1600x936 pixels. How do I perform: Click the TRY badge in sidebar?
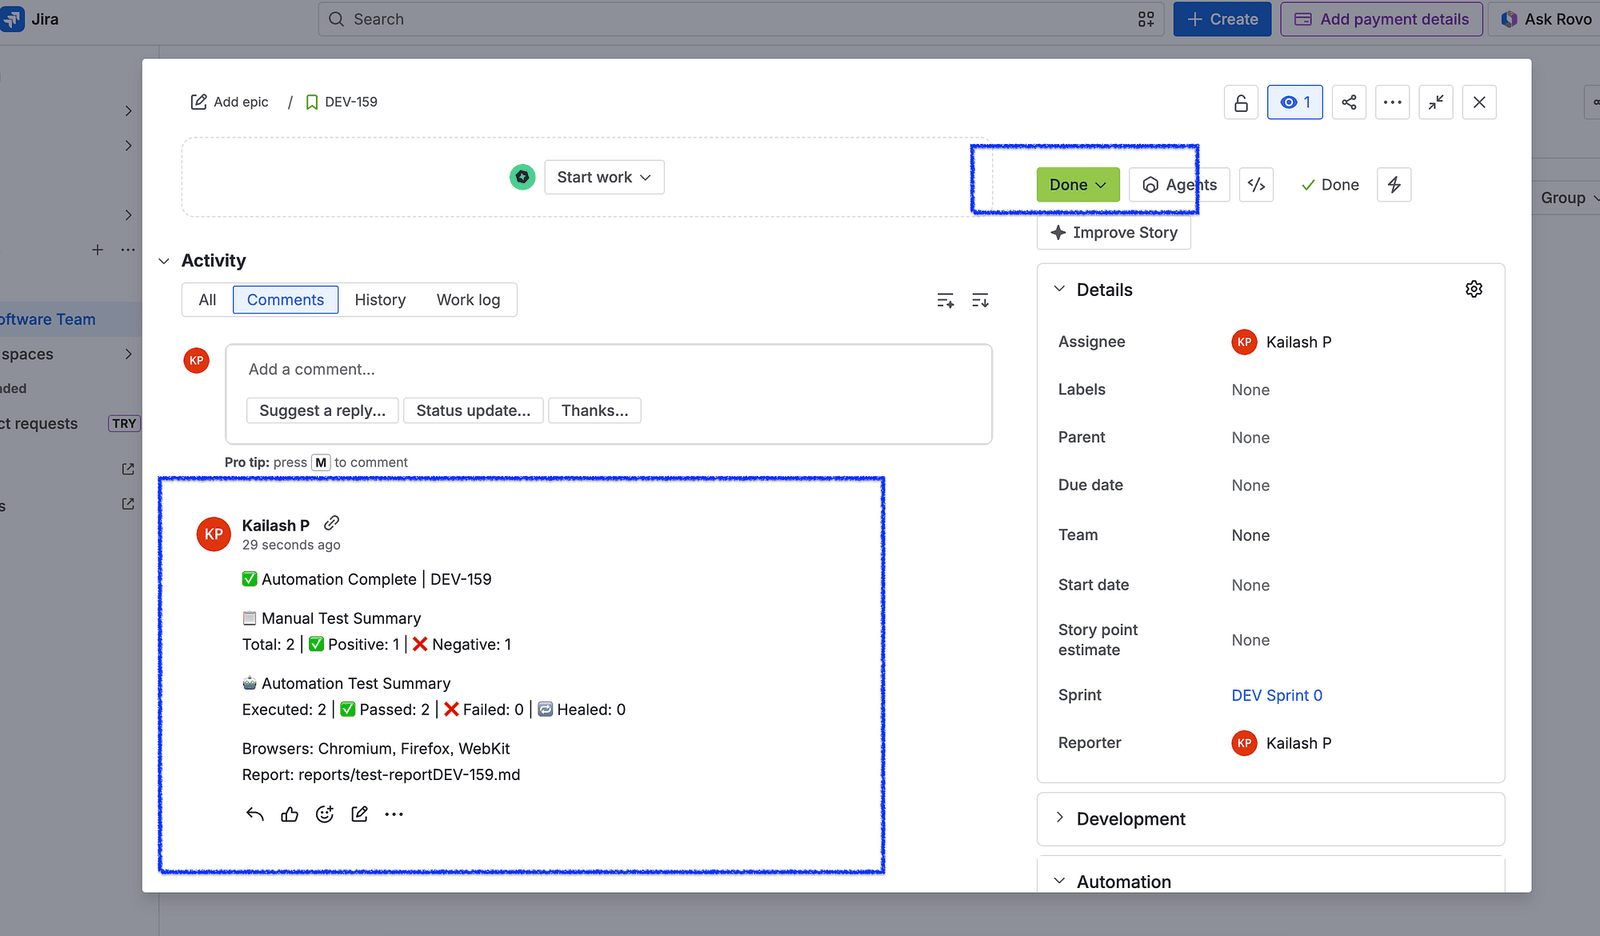(124, 424)
